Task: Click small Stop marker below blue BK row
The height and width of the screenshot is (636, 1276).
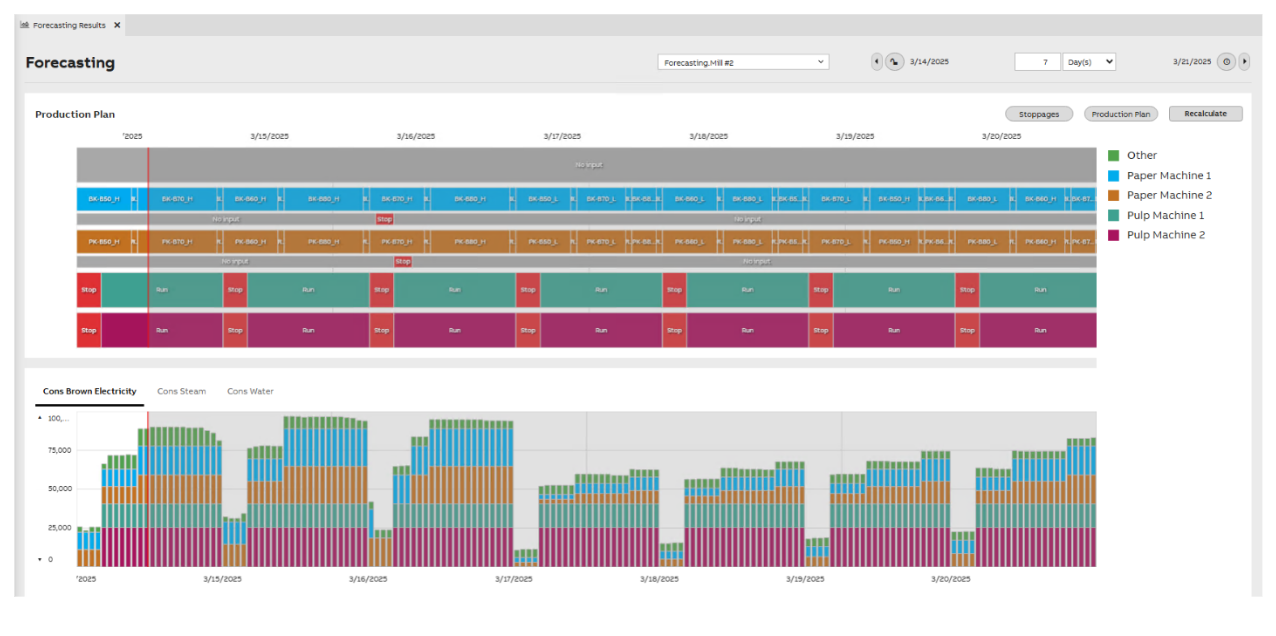Action: tap(384, 219)
